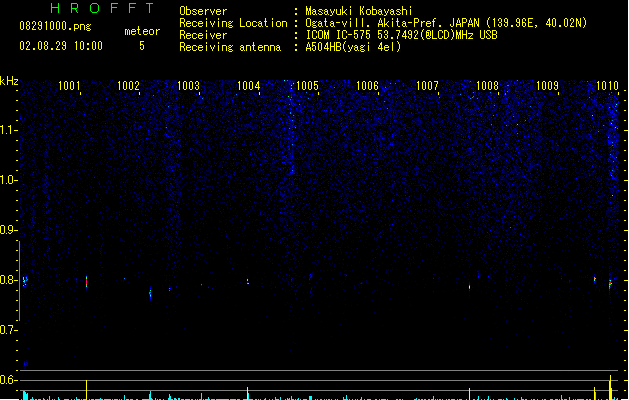This screenshot has height=400, width=629.
Task: Click the red meteor echo after 1001
Action: point(86,282)
